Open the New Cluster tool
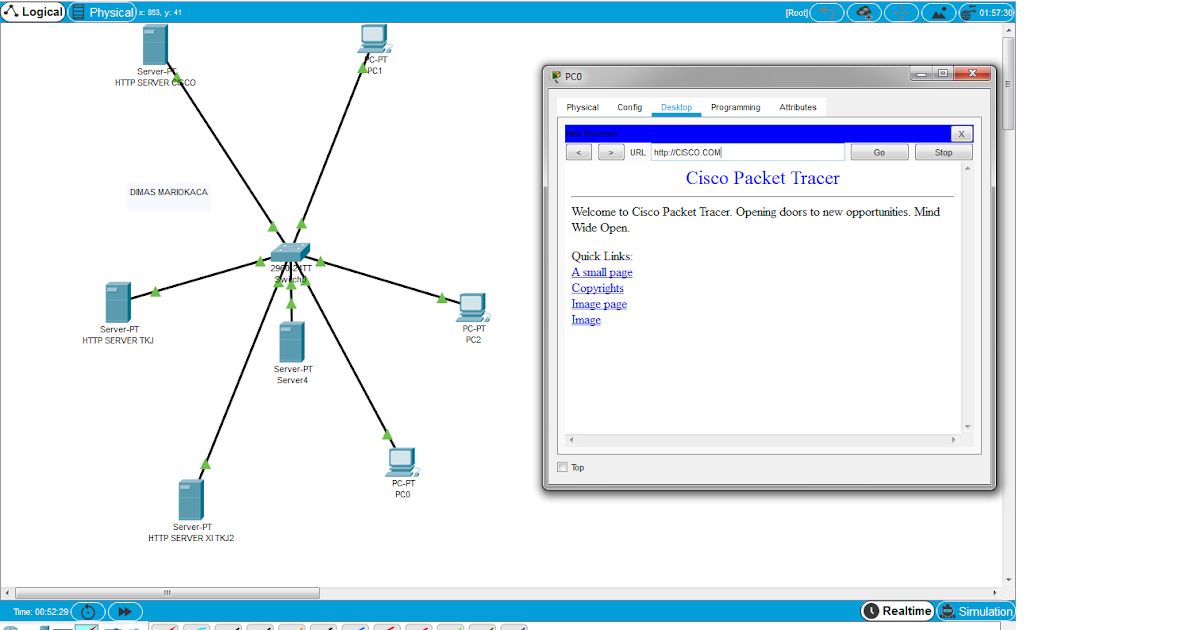This screenshot has height=630, width=1200. [863, 12]
